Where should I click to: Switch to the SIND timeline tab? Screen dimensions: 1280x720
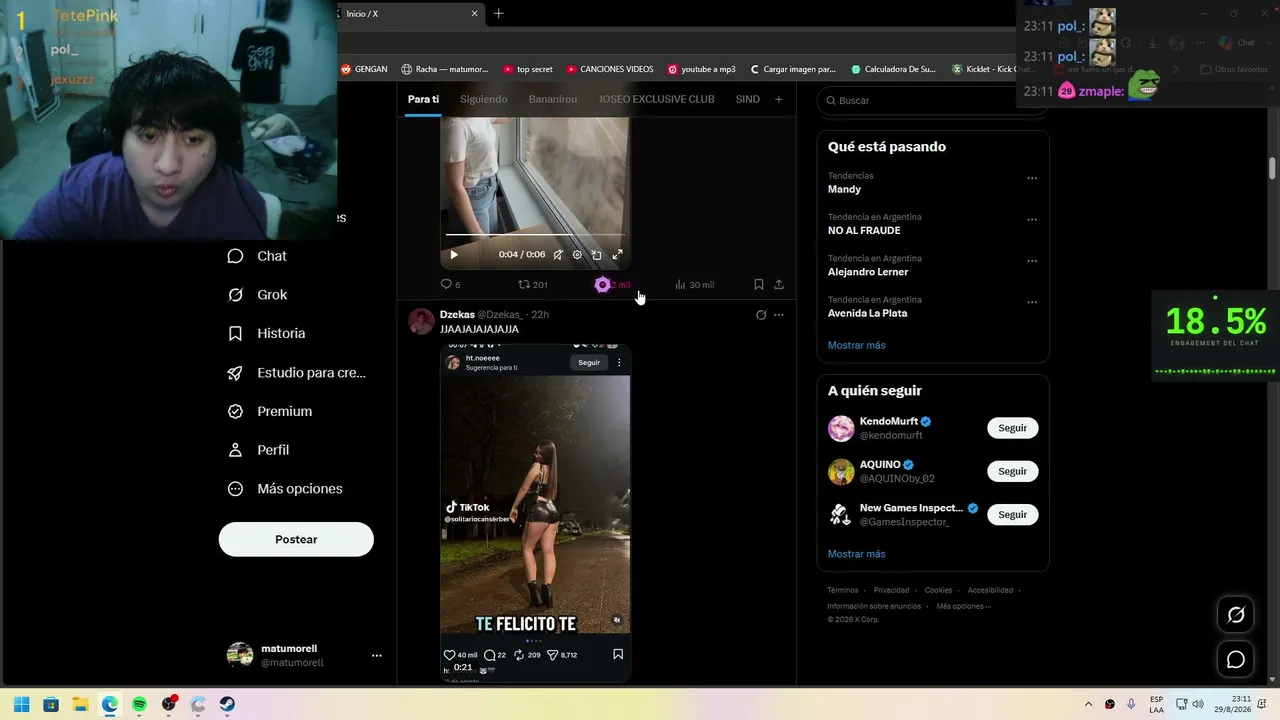click(x=747, y=99)
